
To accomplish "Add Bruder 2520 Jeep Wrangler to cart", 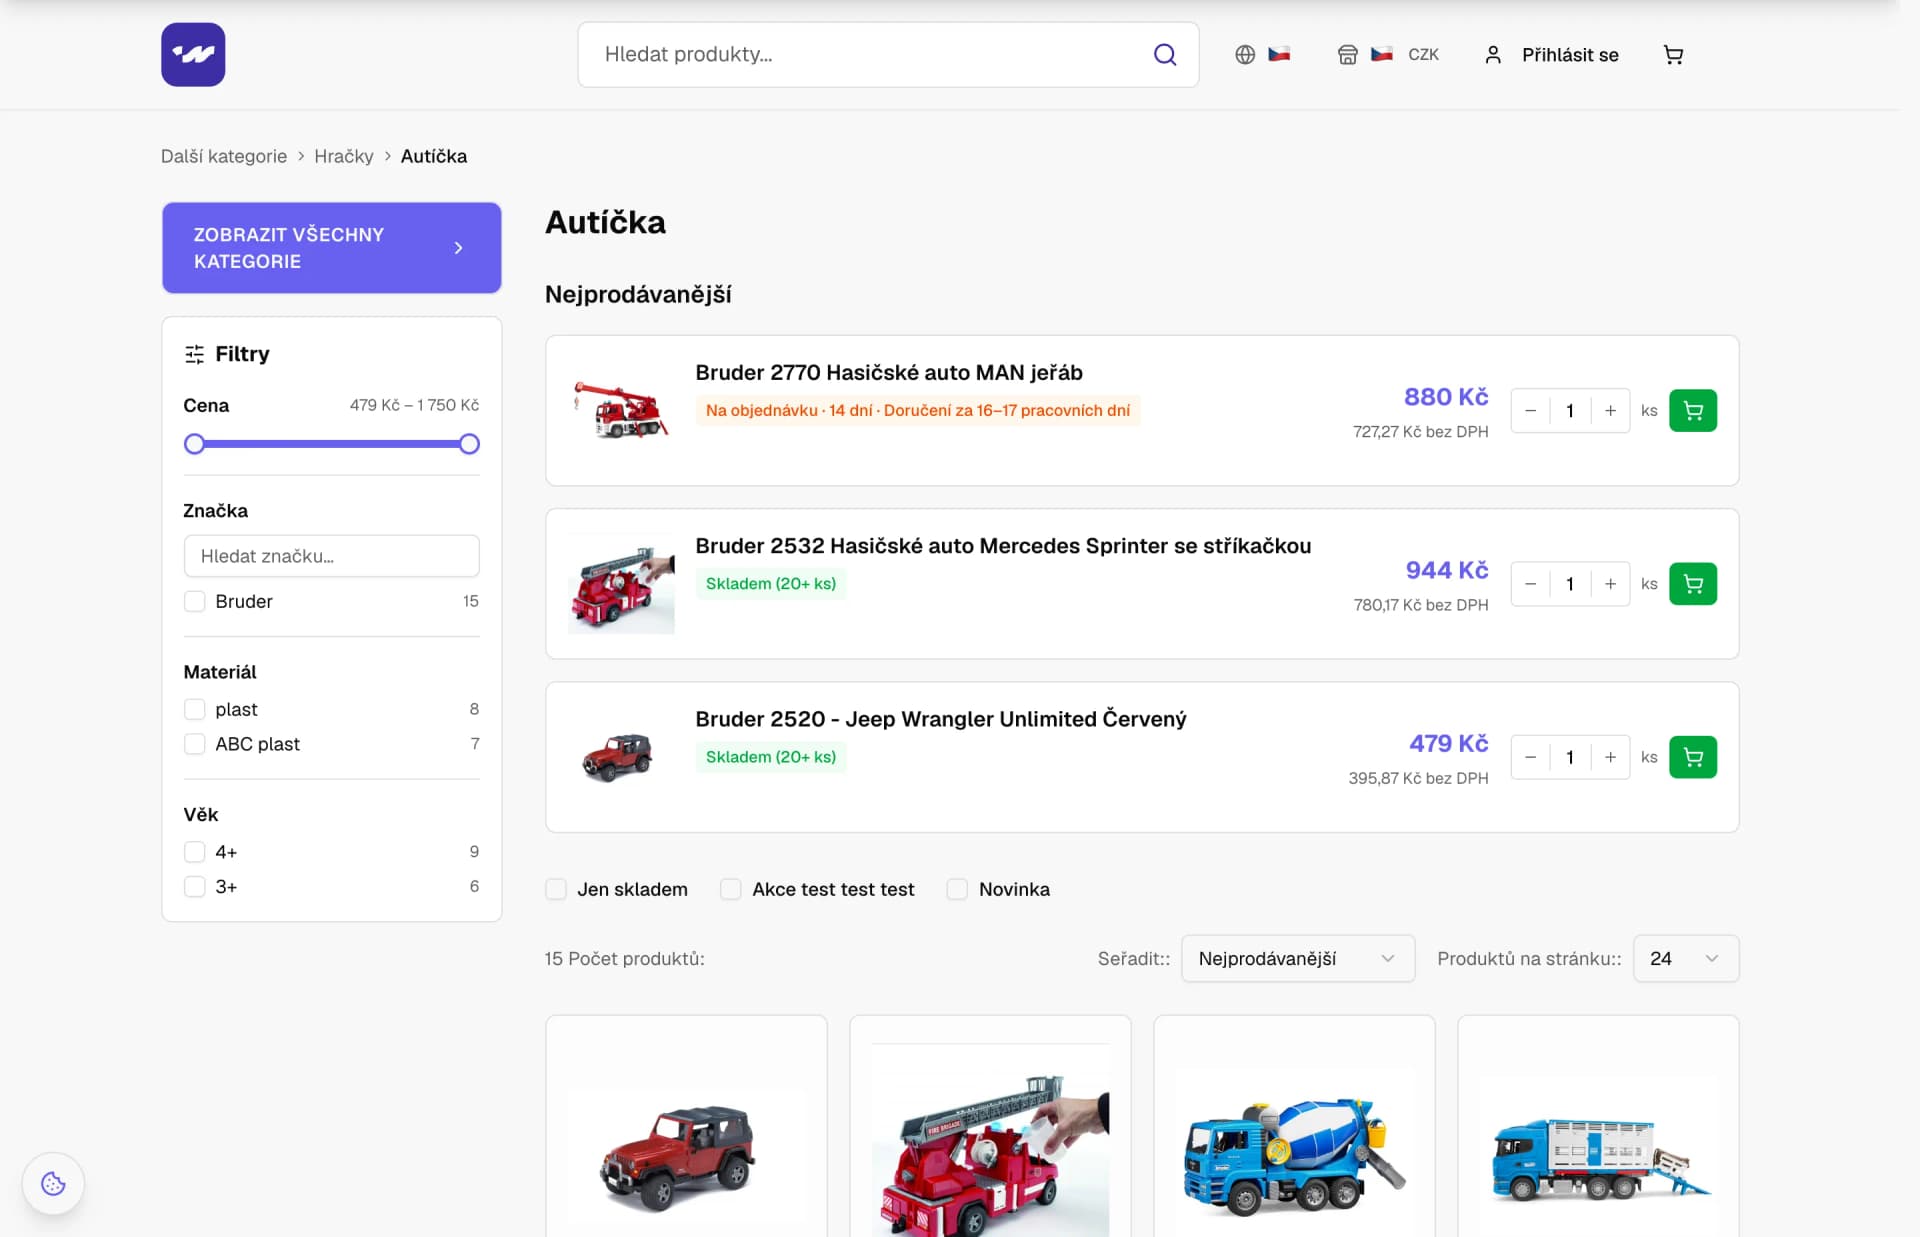I will point(1693,757).
